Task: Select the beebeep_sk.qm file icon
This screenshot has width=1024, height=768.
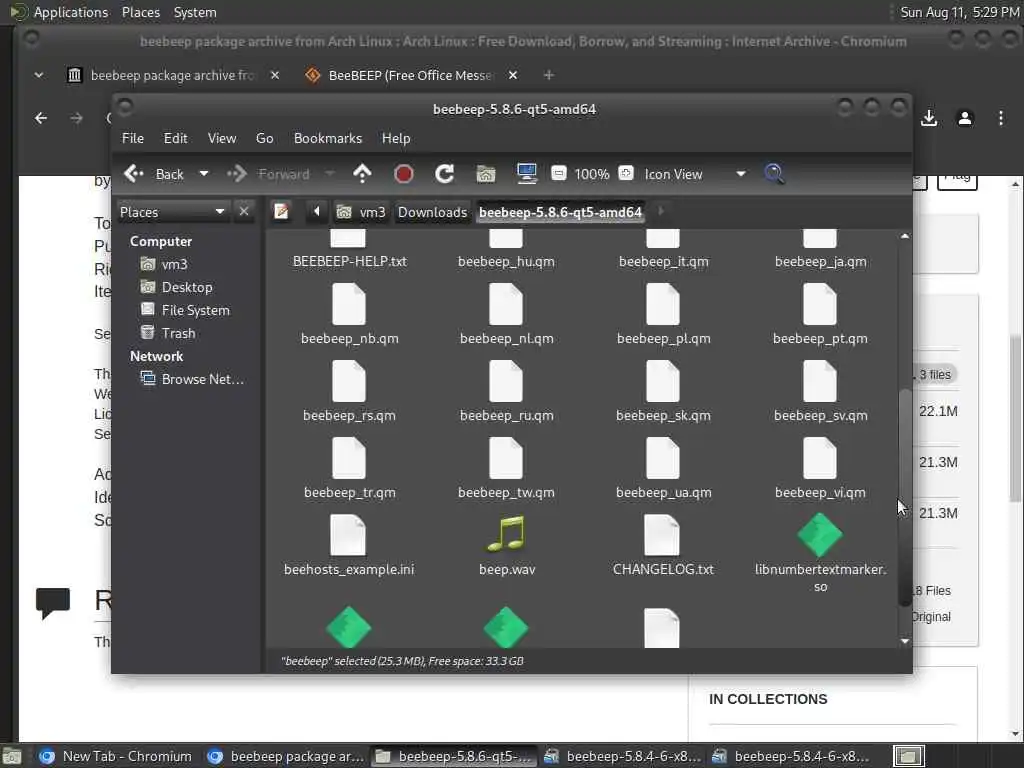Action: click(x=663, y=381)
